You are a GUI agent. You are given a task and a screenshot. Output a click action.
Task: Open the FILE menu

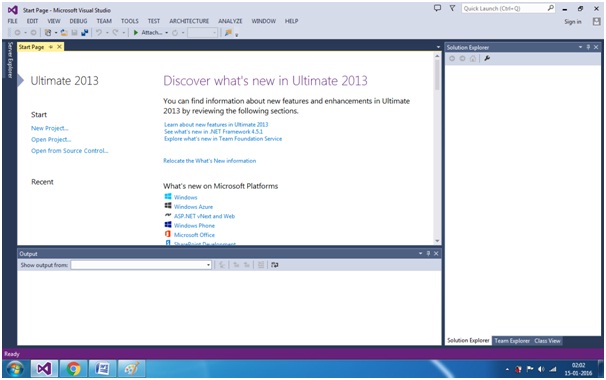point(12,21)
